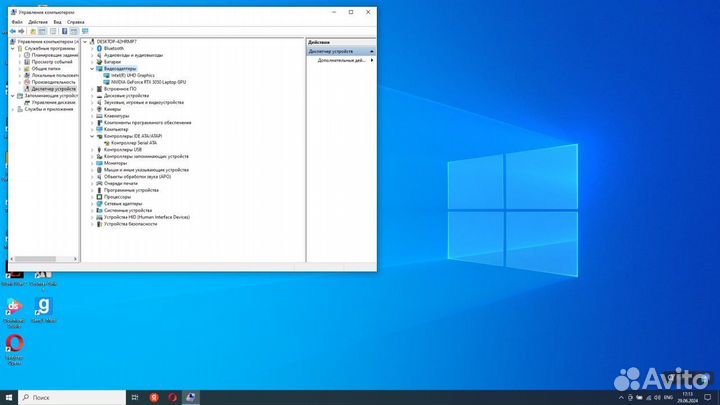This screenshot has height=405, width=720.
Task: Collapse the Видеоадаптеры category
Action: (92, 68)
